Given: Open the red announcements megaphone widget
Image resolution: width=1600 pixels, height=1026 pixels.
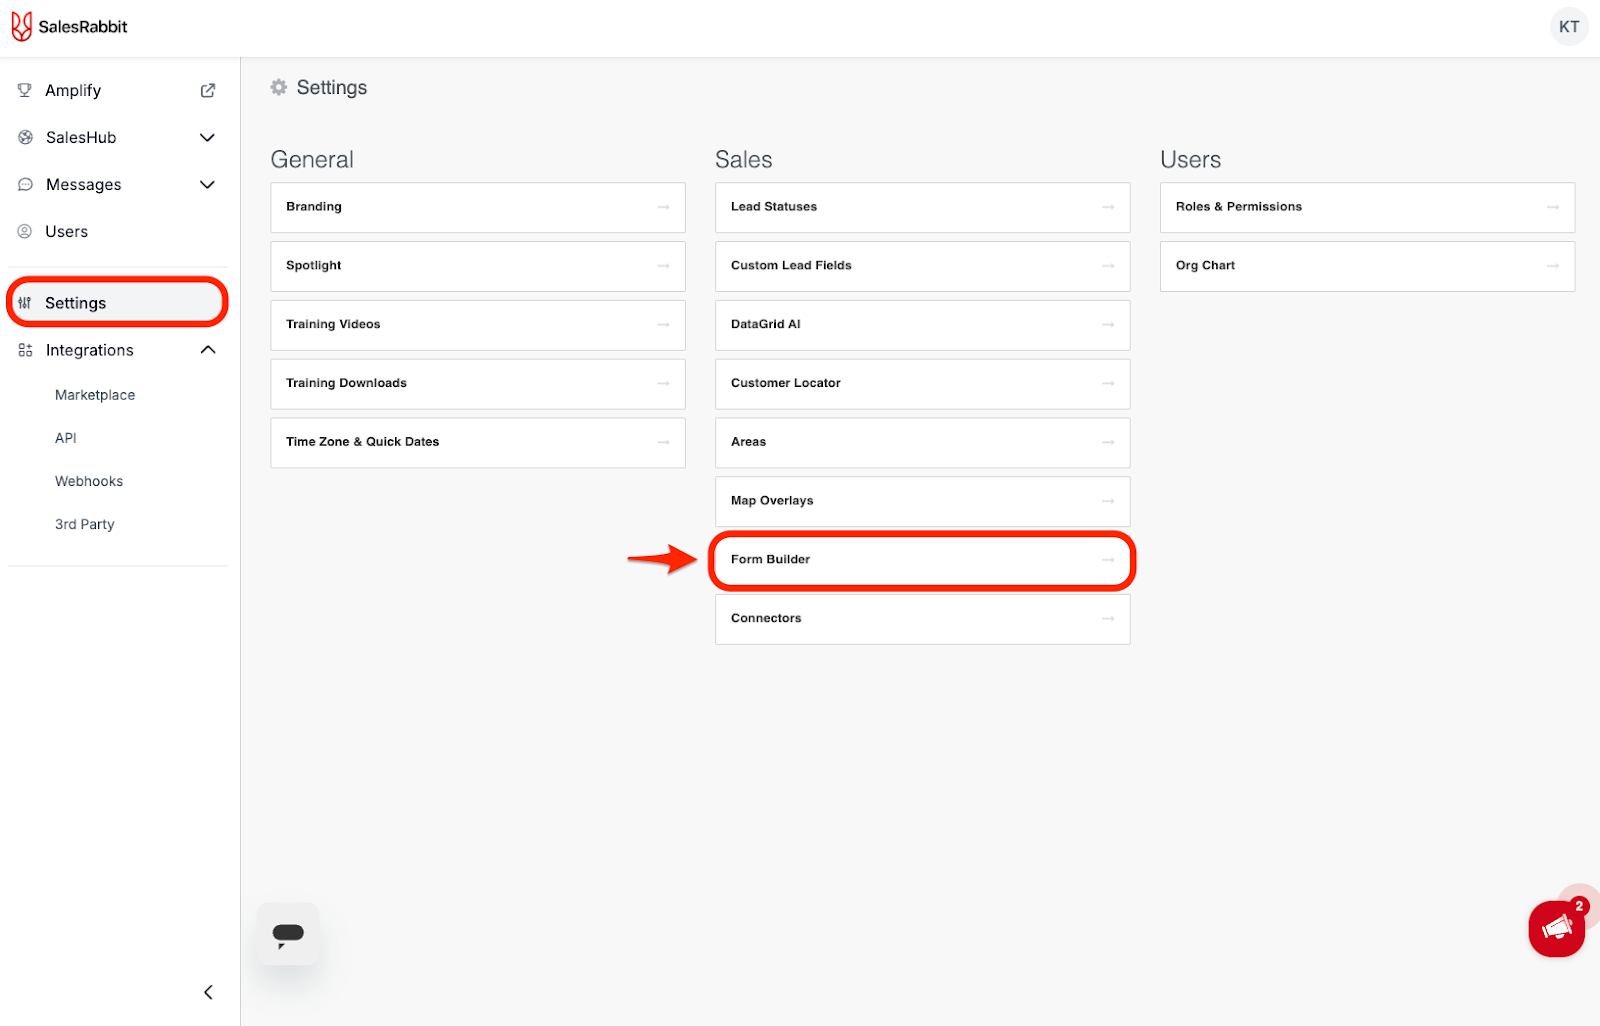Looking at the screenshot, I should 1556,928.
